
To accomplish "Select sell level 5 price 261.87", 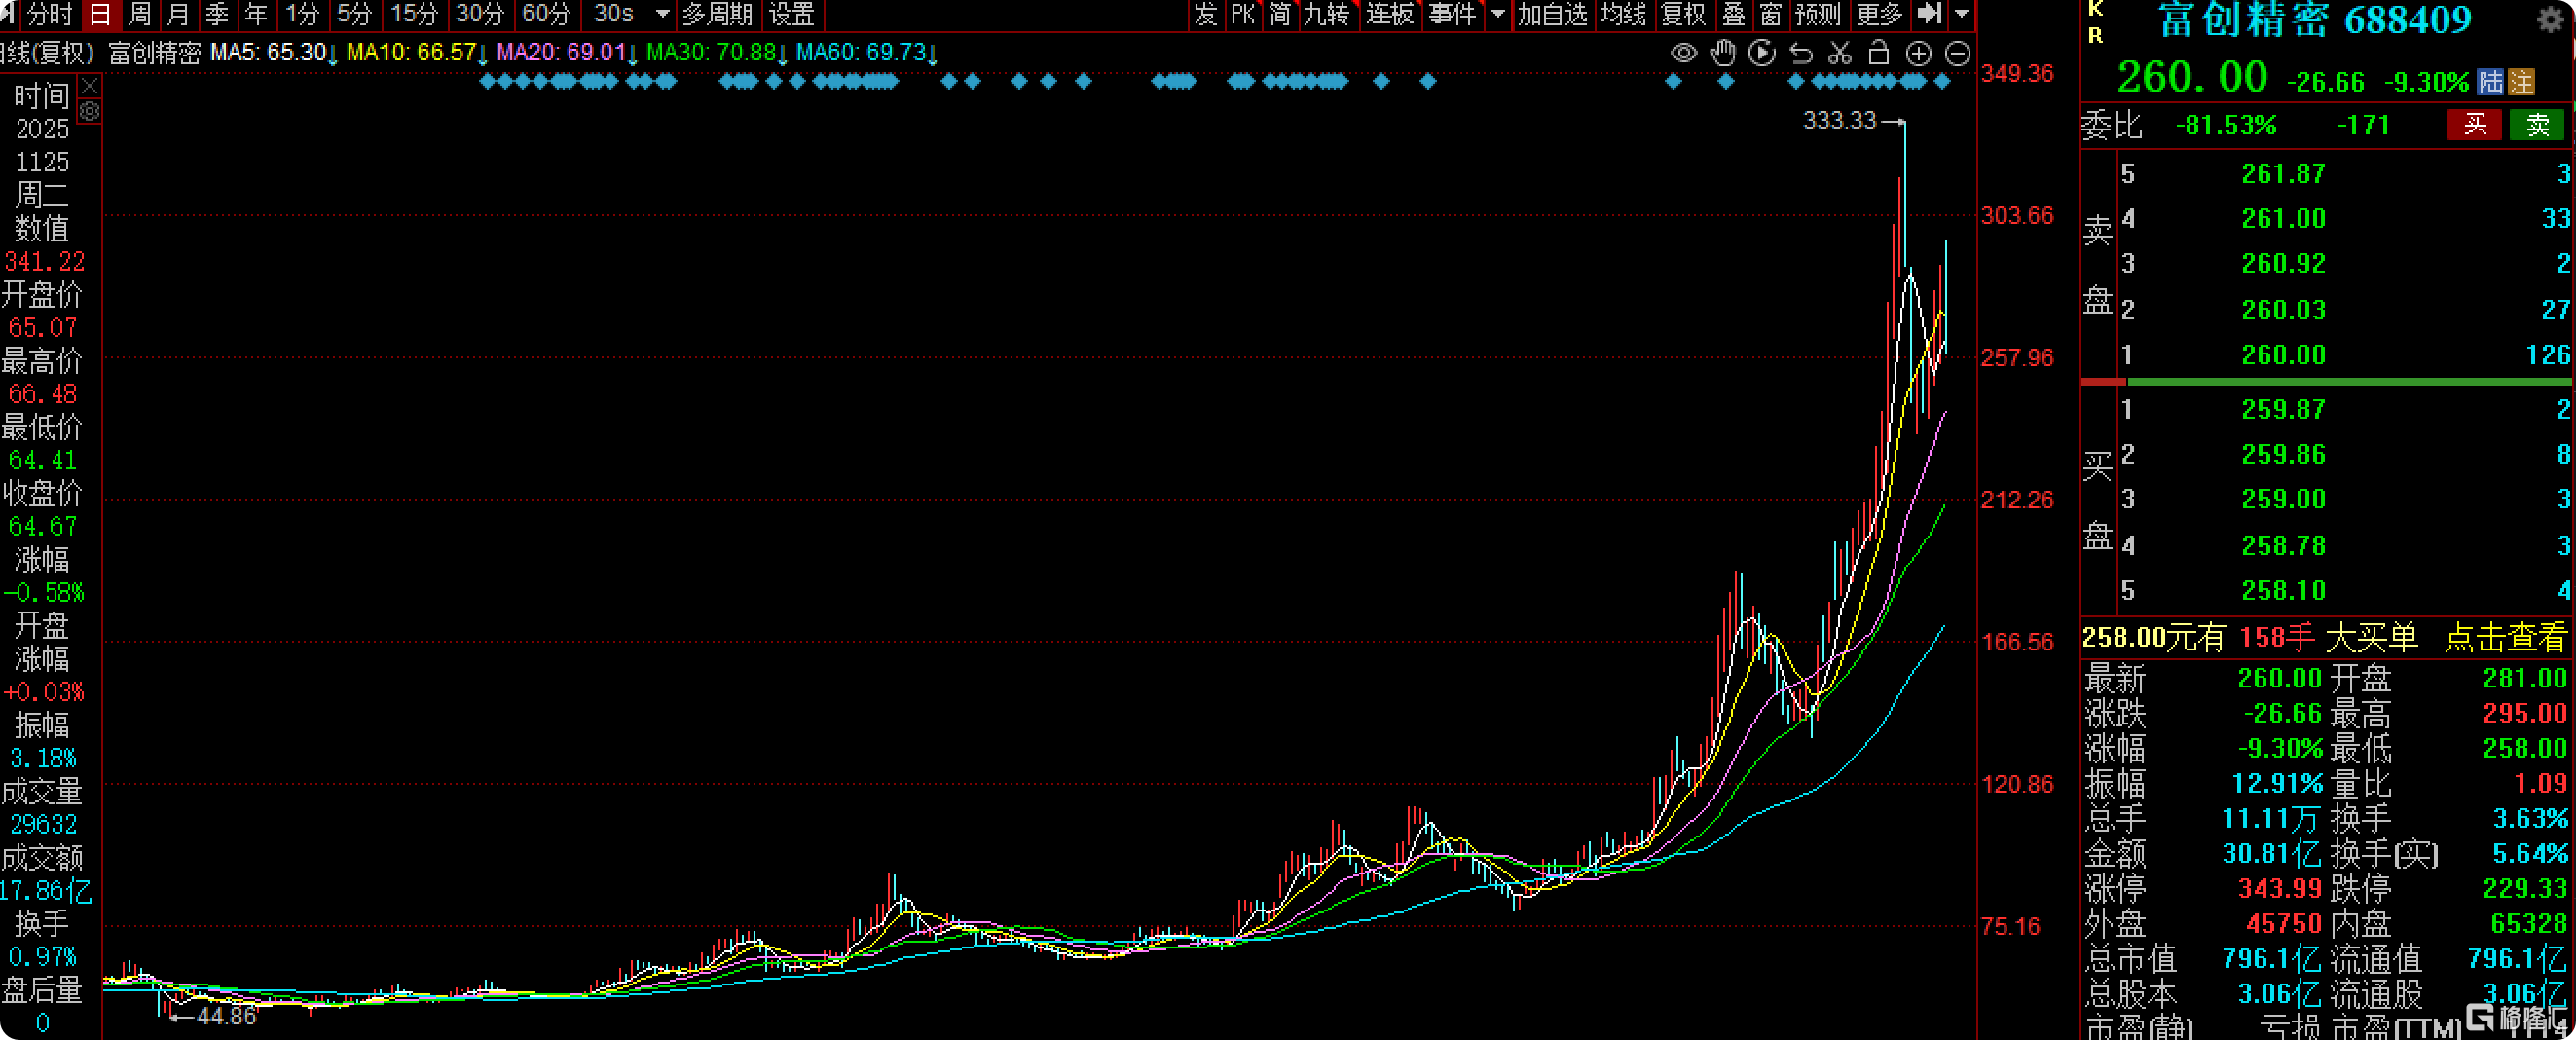I will tap(2284, 174).
